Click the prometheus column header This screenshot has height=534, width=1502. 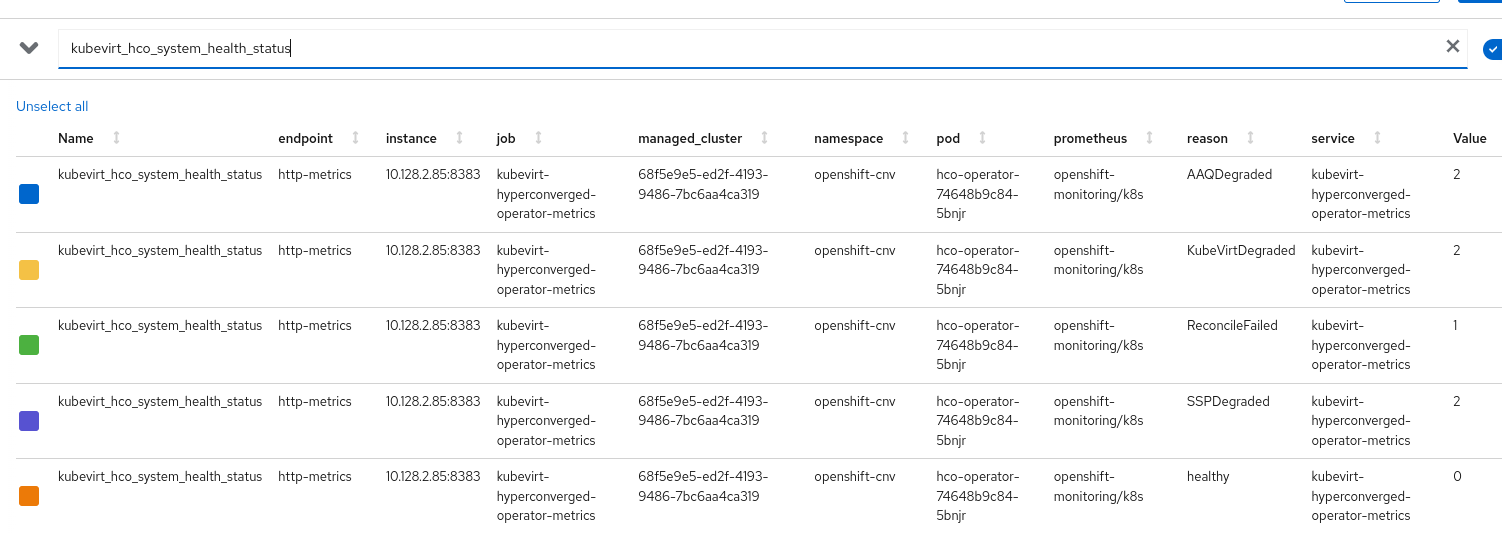click(x=1090, y=138)
